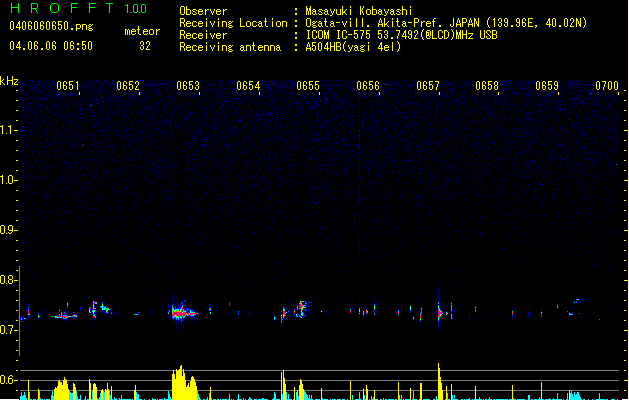The width and height of the screenshot is (629, 400).
Task: Click the largest yellow intensity peak before 0653
Action: (x=185, y=382)
